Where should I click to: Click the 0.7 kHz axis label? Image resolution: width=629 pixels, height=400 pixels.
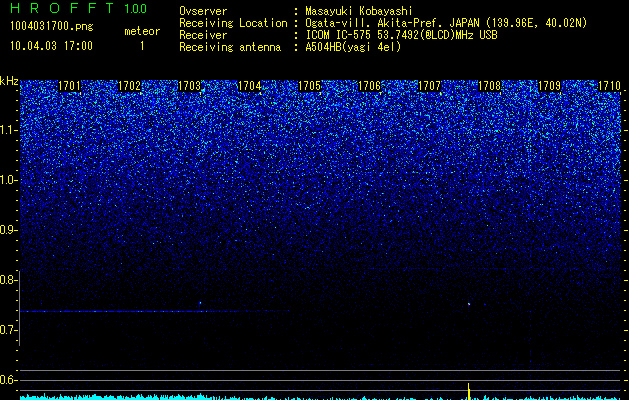[8, 330]
